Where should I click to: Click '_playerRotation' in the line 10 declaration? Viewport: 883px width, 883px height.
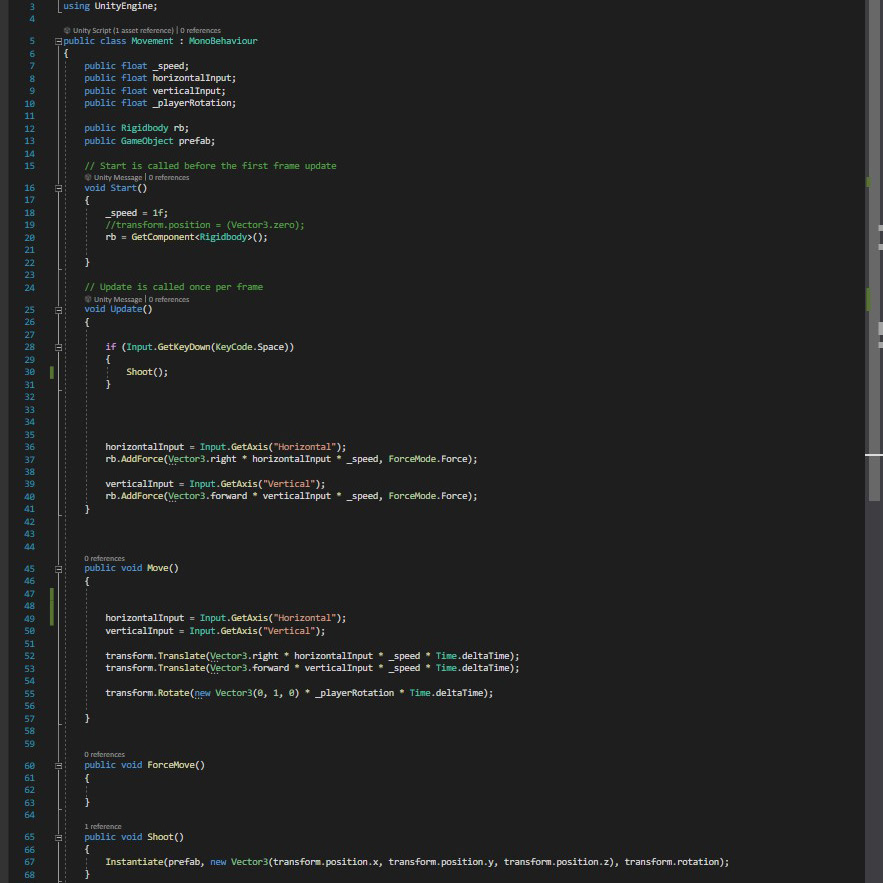coord(192,103)
